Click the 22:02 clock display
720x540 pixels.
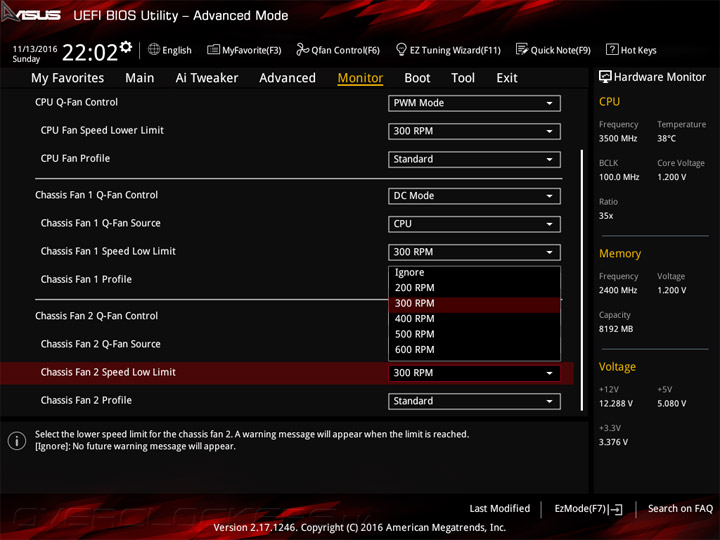[x=90, y=52]
